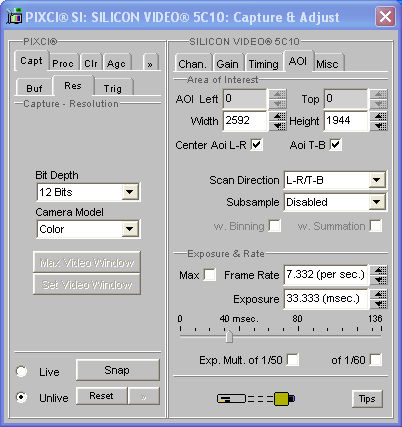Switch to the Chan. tab
402x427 pixels.
(x=193, y=63)
